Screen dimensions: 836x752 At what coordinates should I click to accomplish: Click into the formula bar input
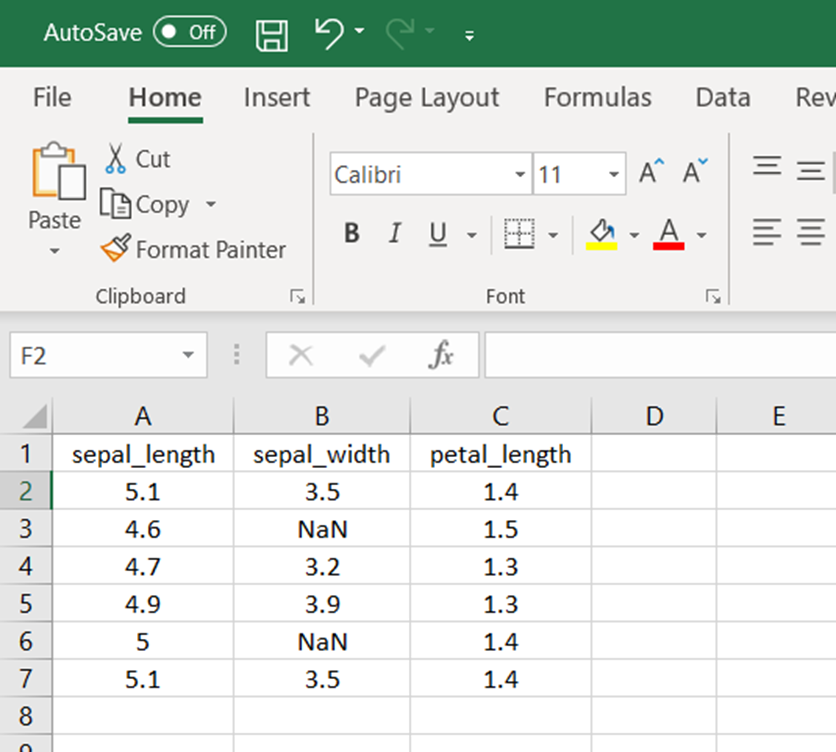tap(660, 355)
